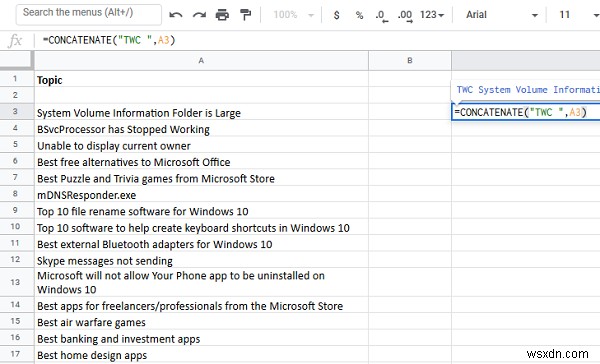The image size is (600, 364).
Task: Click the Redo icon
Action: click(199, 15)
